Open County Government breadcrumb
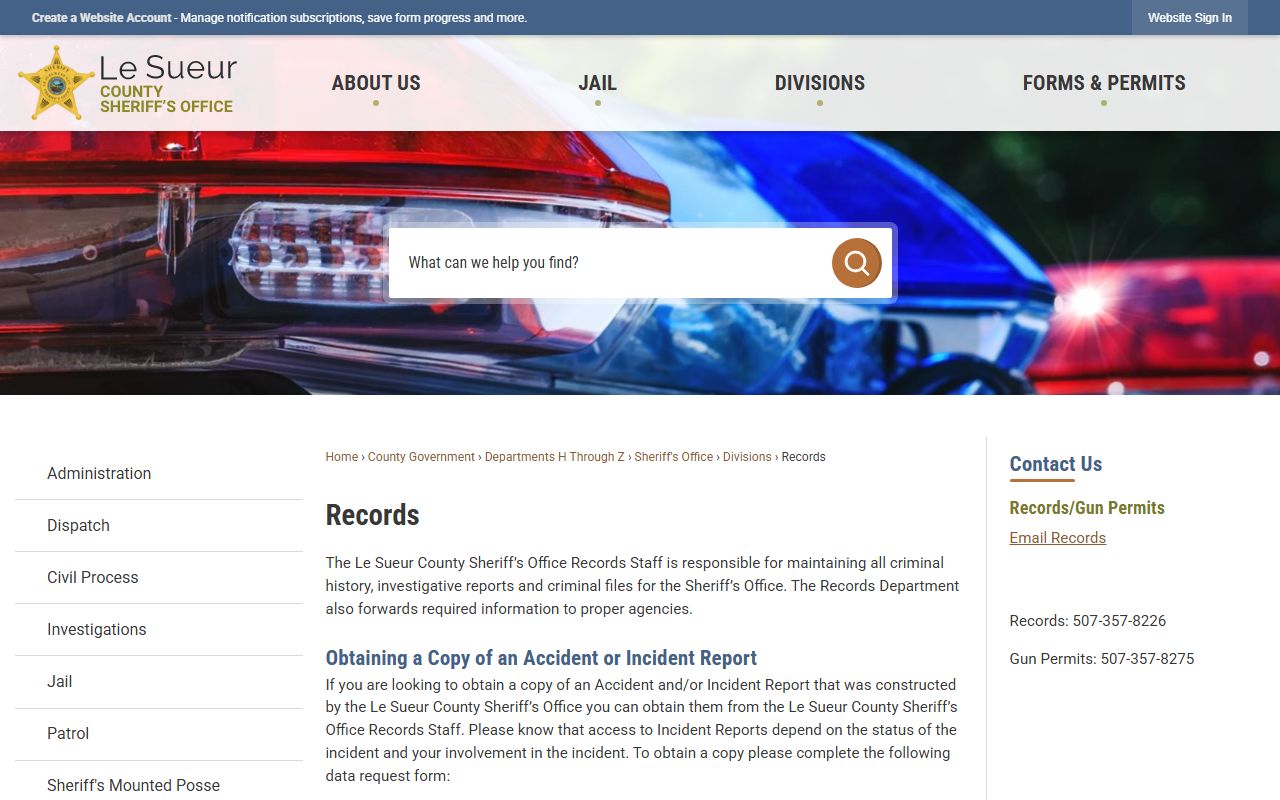This screenshot has height=800, width=1280. (x=421, y=457)
